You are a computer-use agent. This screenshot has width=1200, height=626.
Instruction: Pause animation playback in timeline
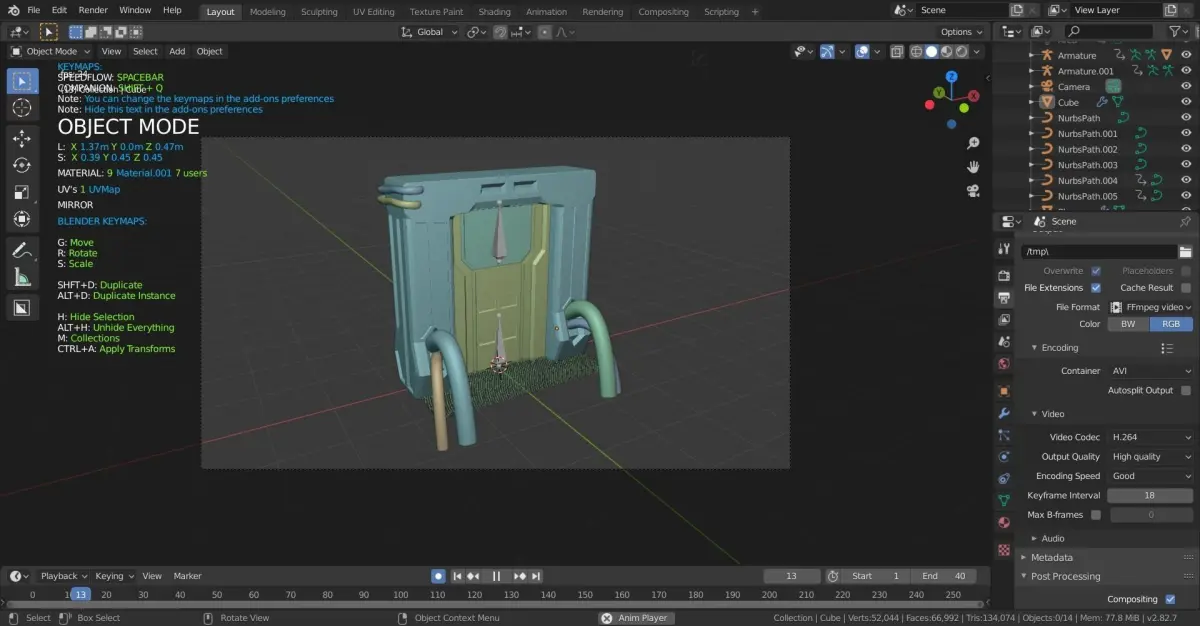(496, 576)
